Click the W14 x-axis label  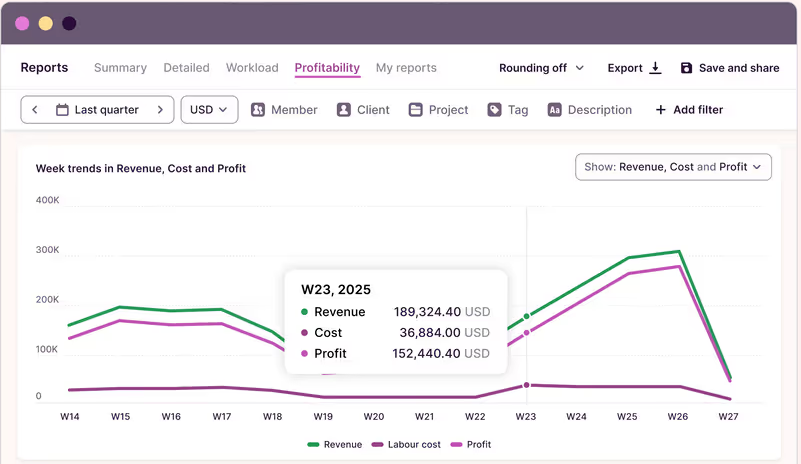tap(70, 416)
